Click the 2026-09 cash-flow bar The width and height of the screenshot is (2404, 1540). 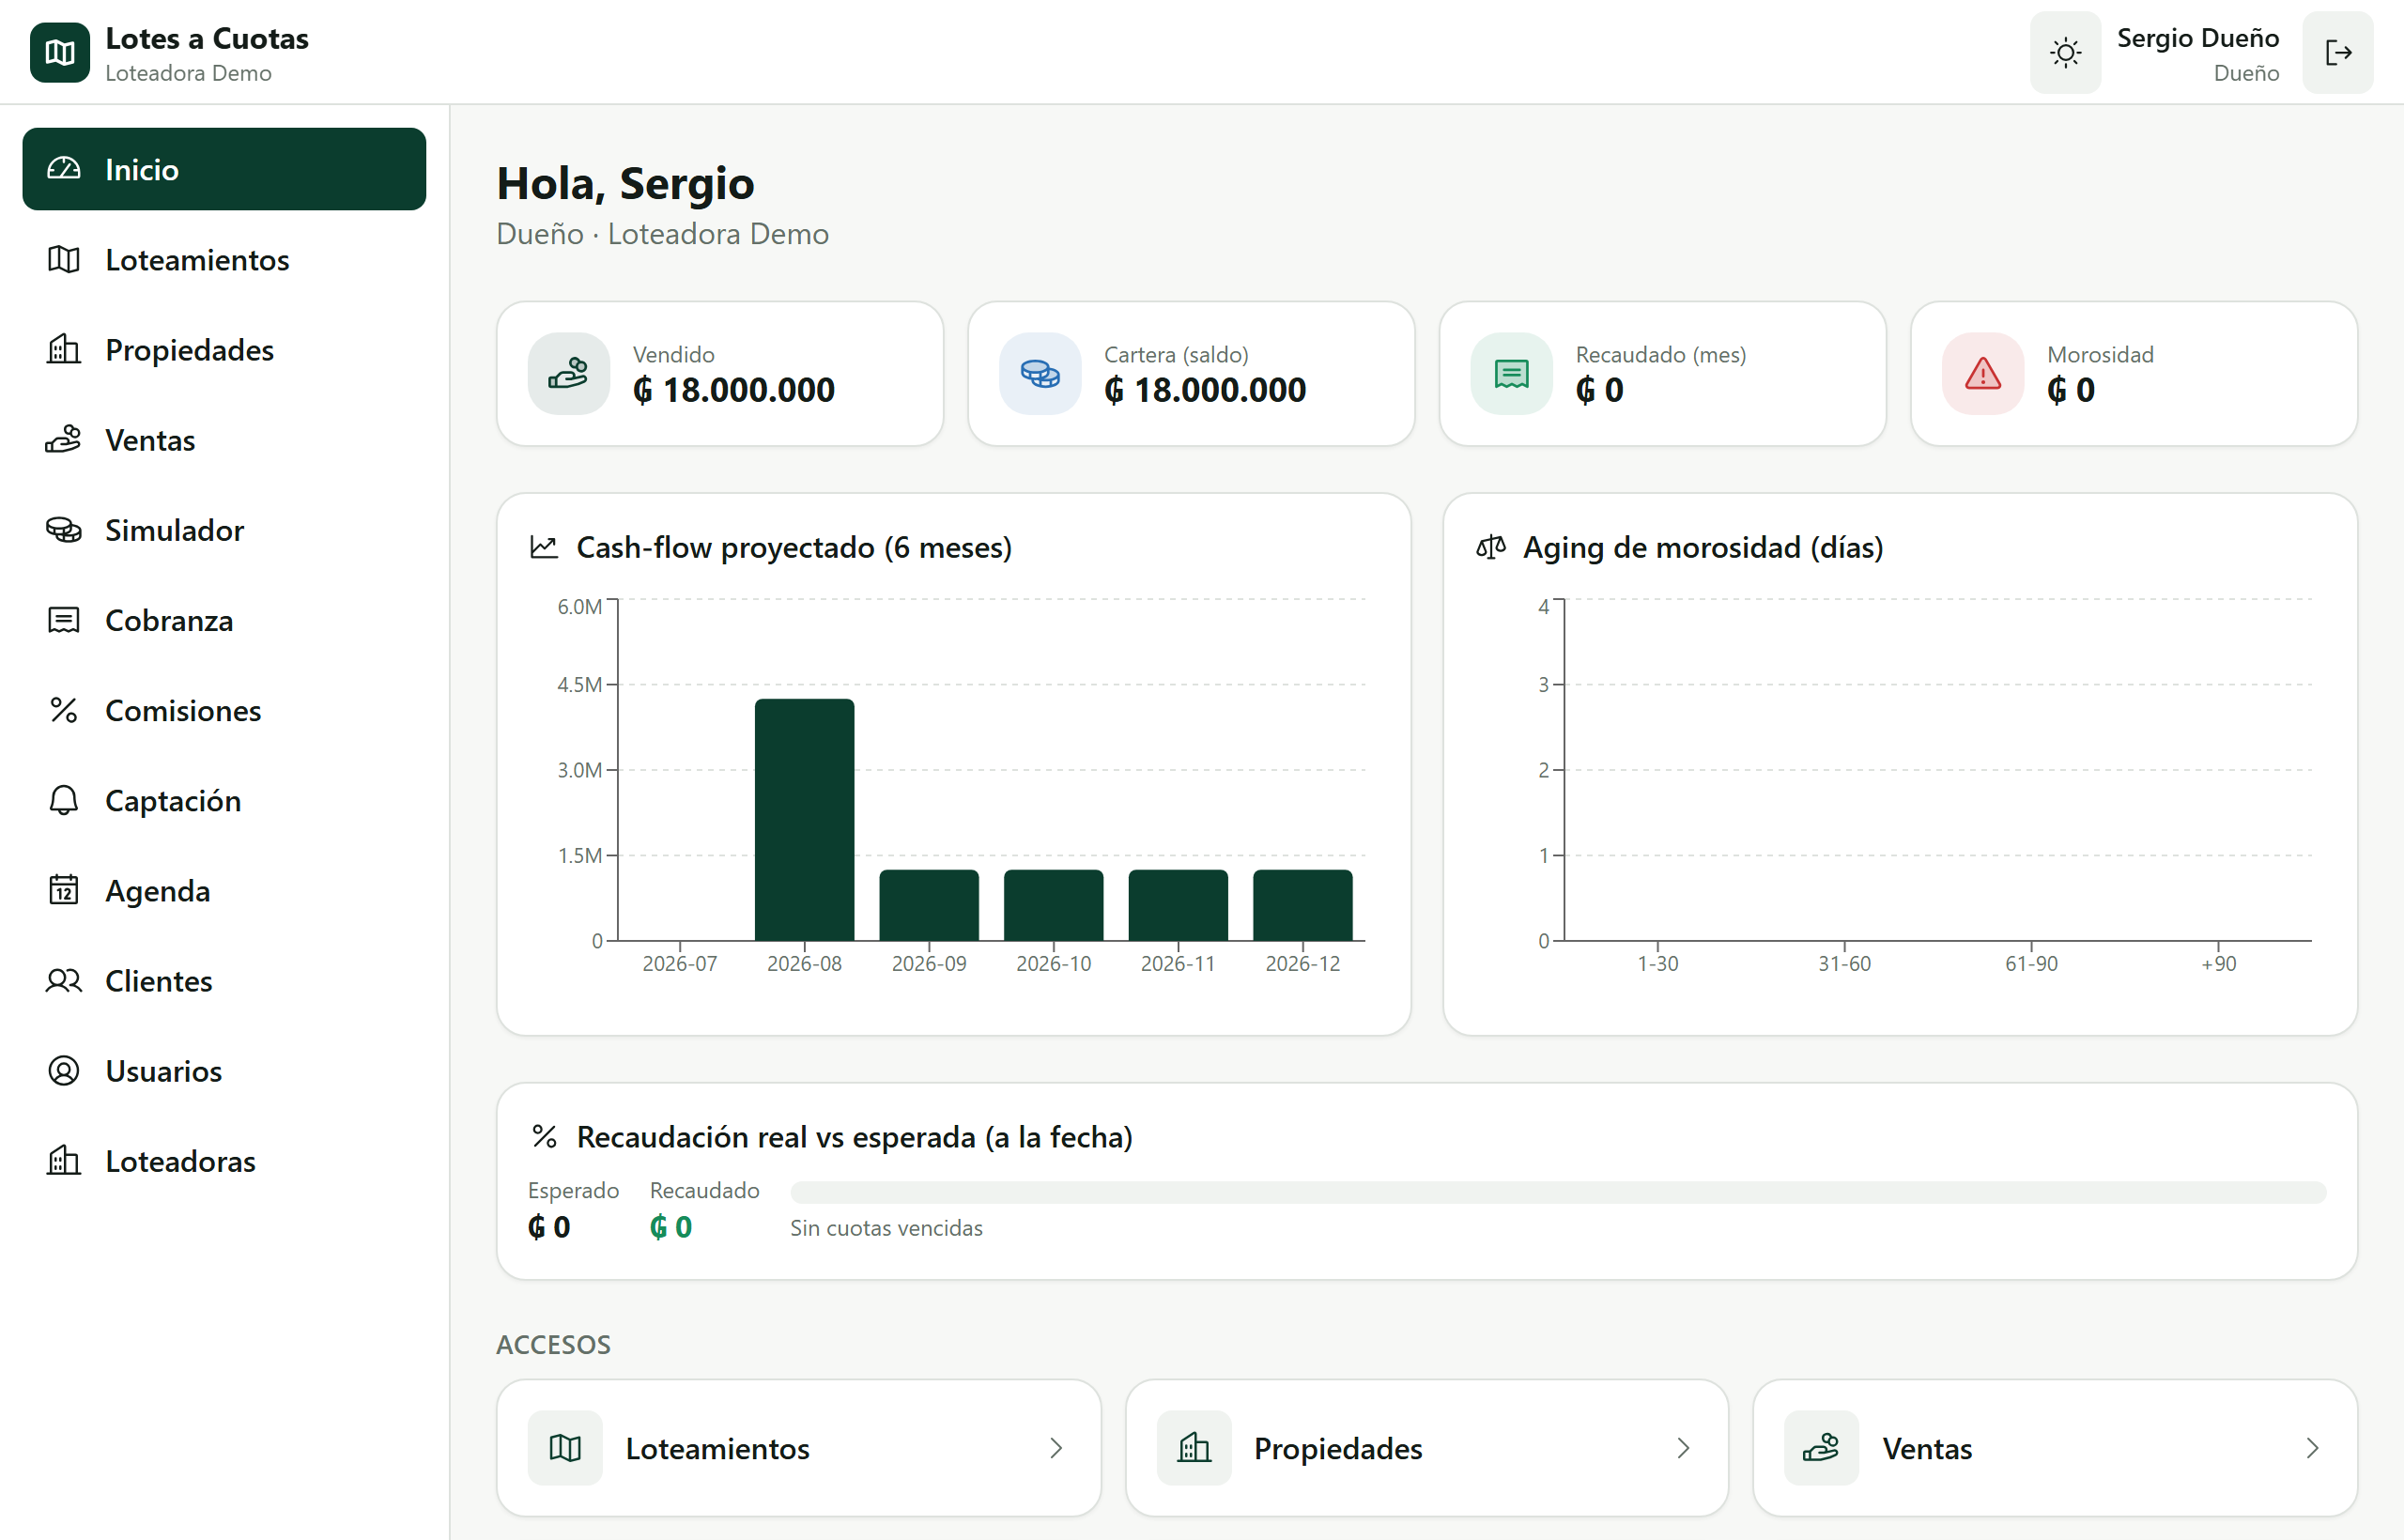[x=929, y=905]
